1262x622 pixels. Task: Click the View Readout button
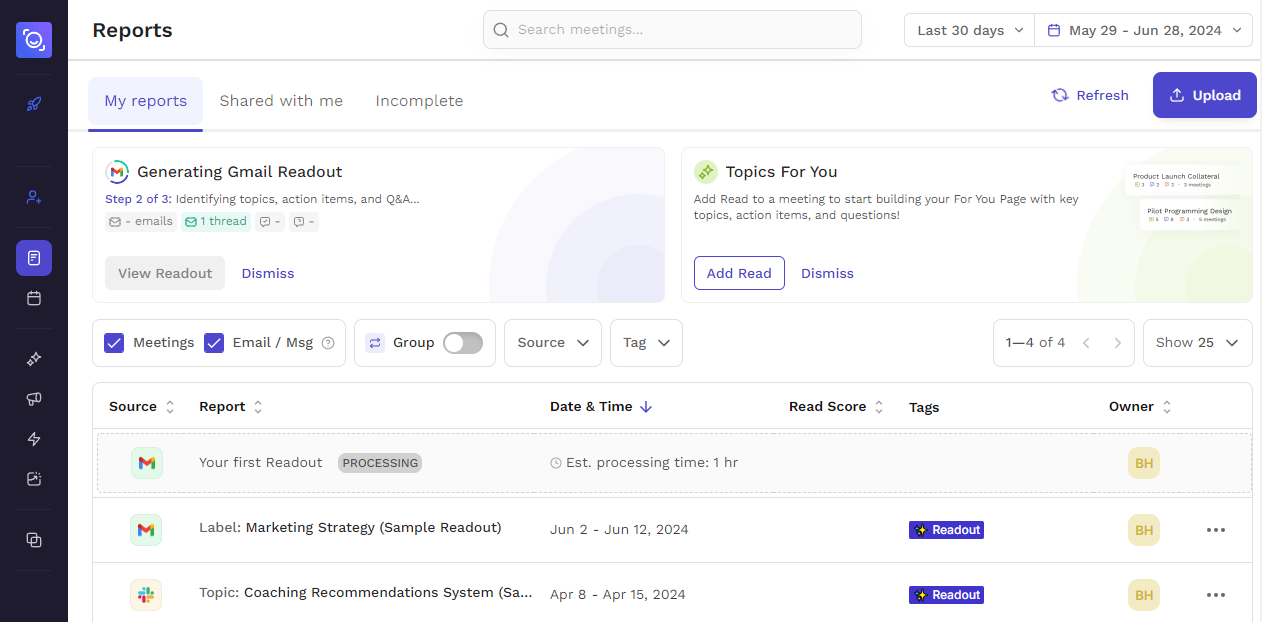coord(165,273)
